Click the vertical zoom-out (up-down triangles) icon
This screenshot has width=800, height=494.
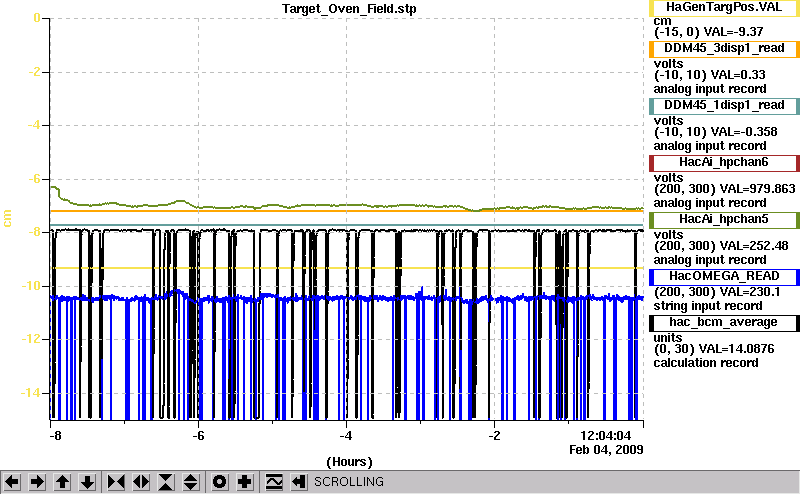point(190,482)
